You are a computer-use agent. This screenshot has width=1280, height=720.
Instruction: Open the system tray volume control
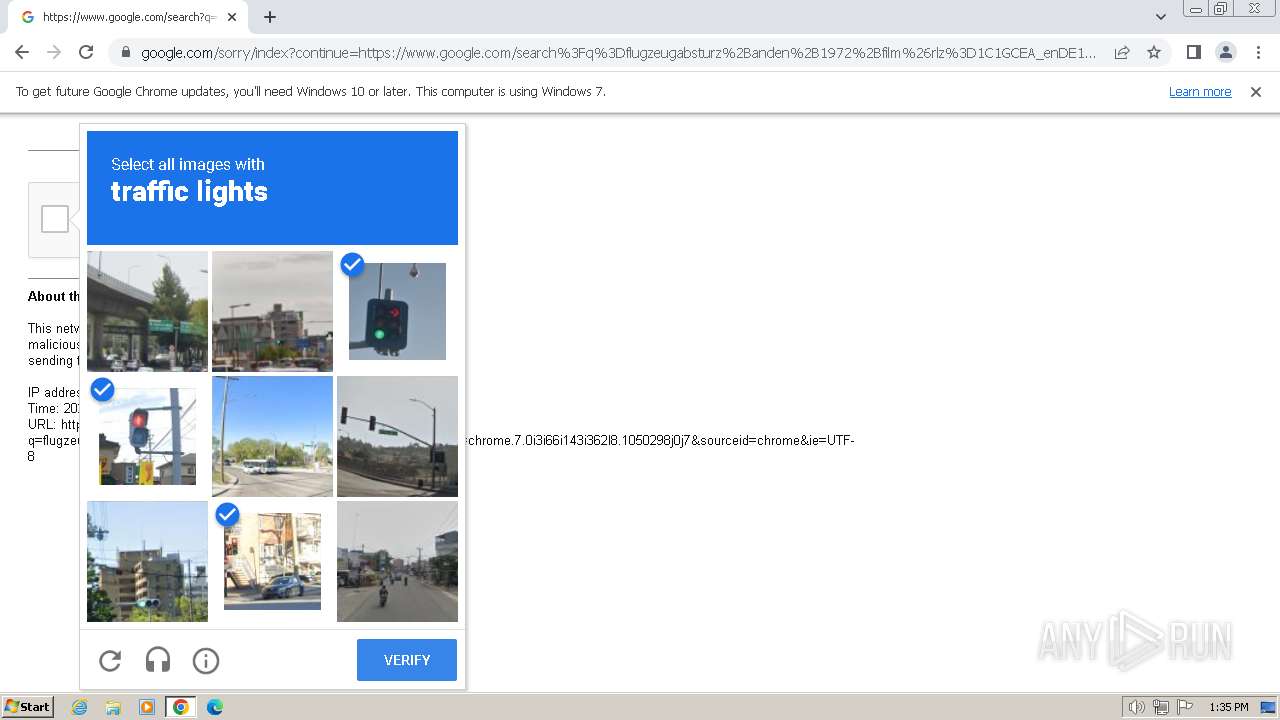(1137, 707)
